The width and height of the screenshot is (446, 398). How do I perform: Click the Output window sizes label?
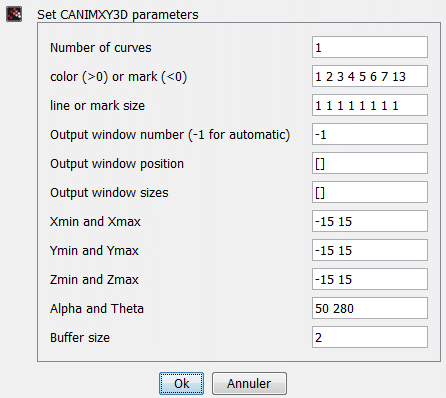point(109,193)
